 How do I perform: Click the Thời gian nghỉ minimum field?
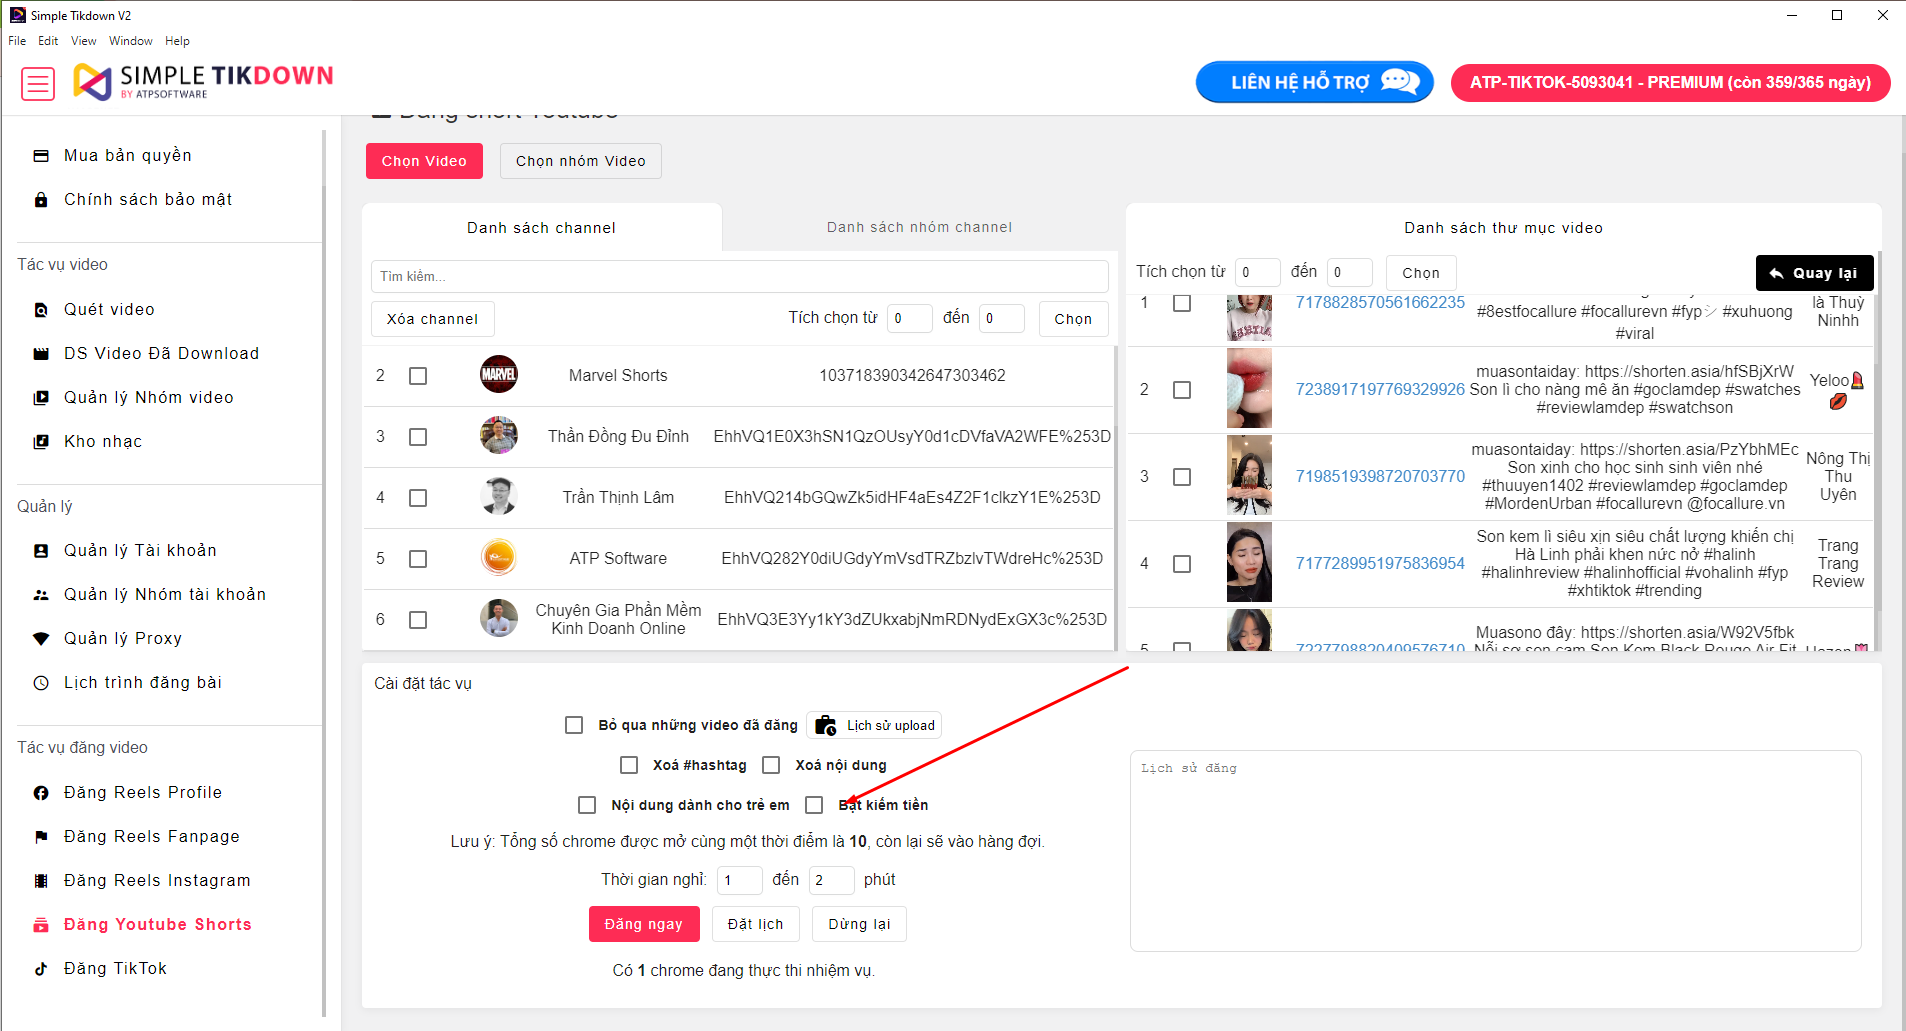739,880
